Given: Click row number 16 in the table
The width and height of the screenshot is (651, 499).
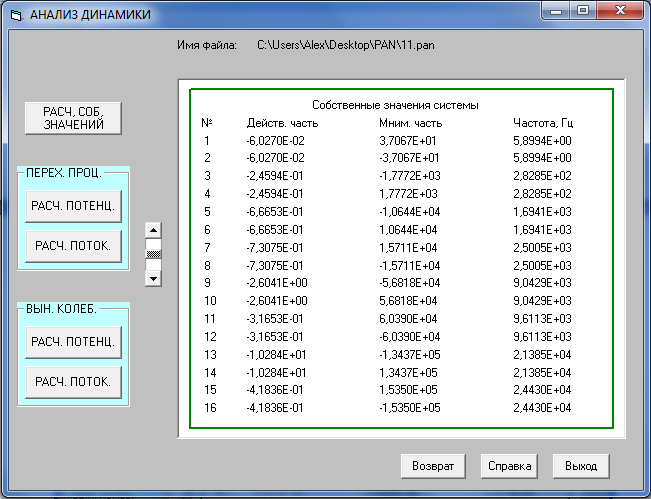Looking at the screenshot, I should click(210, 408).
